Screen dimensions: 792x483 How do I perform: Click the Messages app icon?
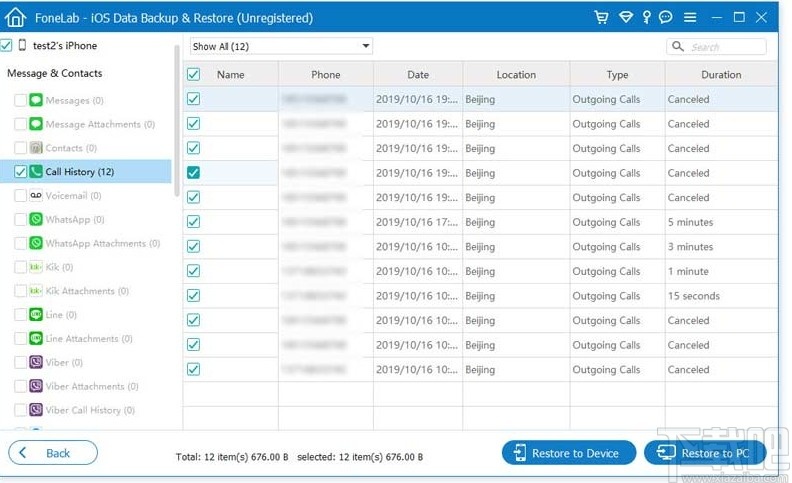click(x=36, y=100)
